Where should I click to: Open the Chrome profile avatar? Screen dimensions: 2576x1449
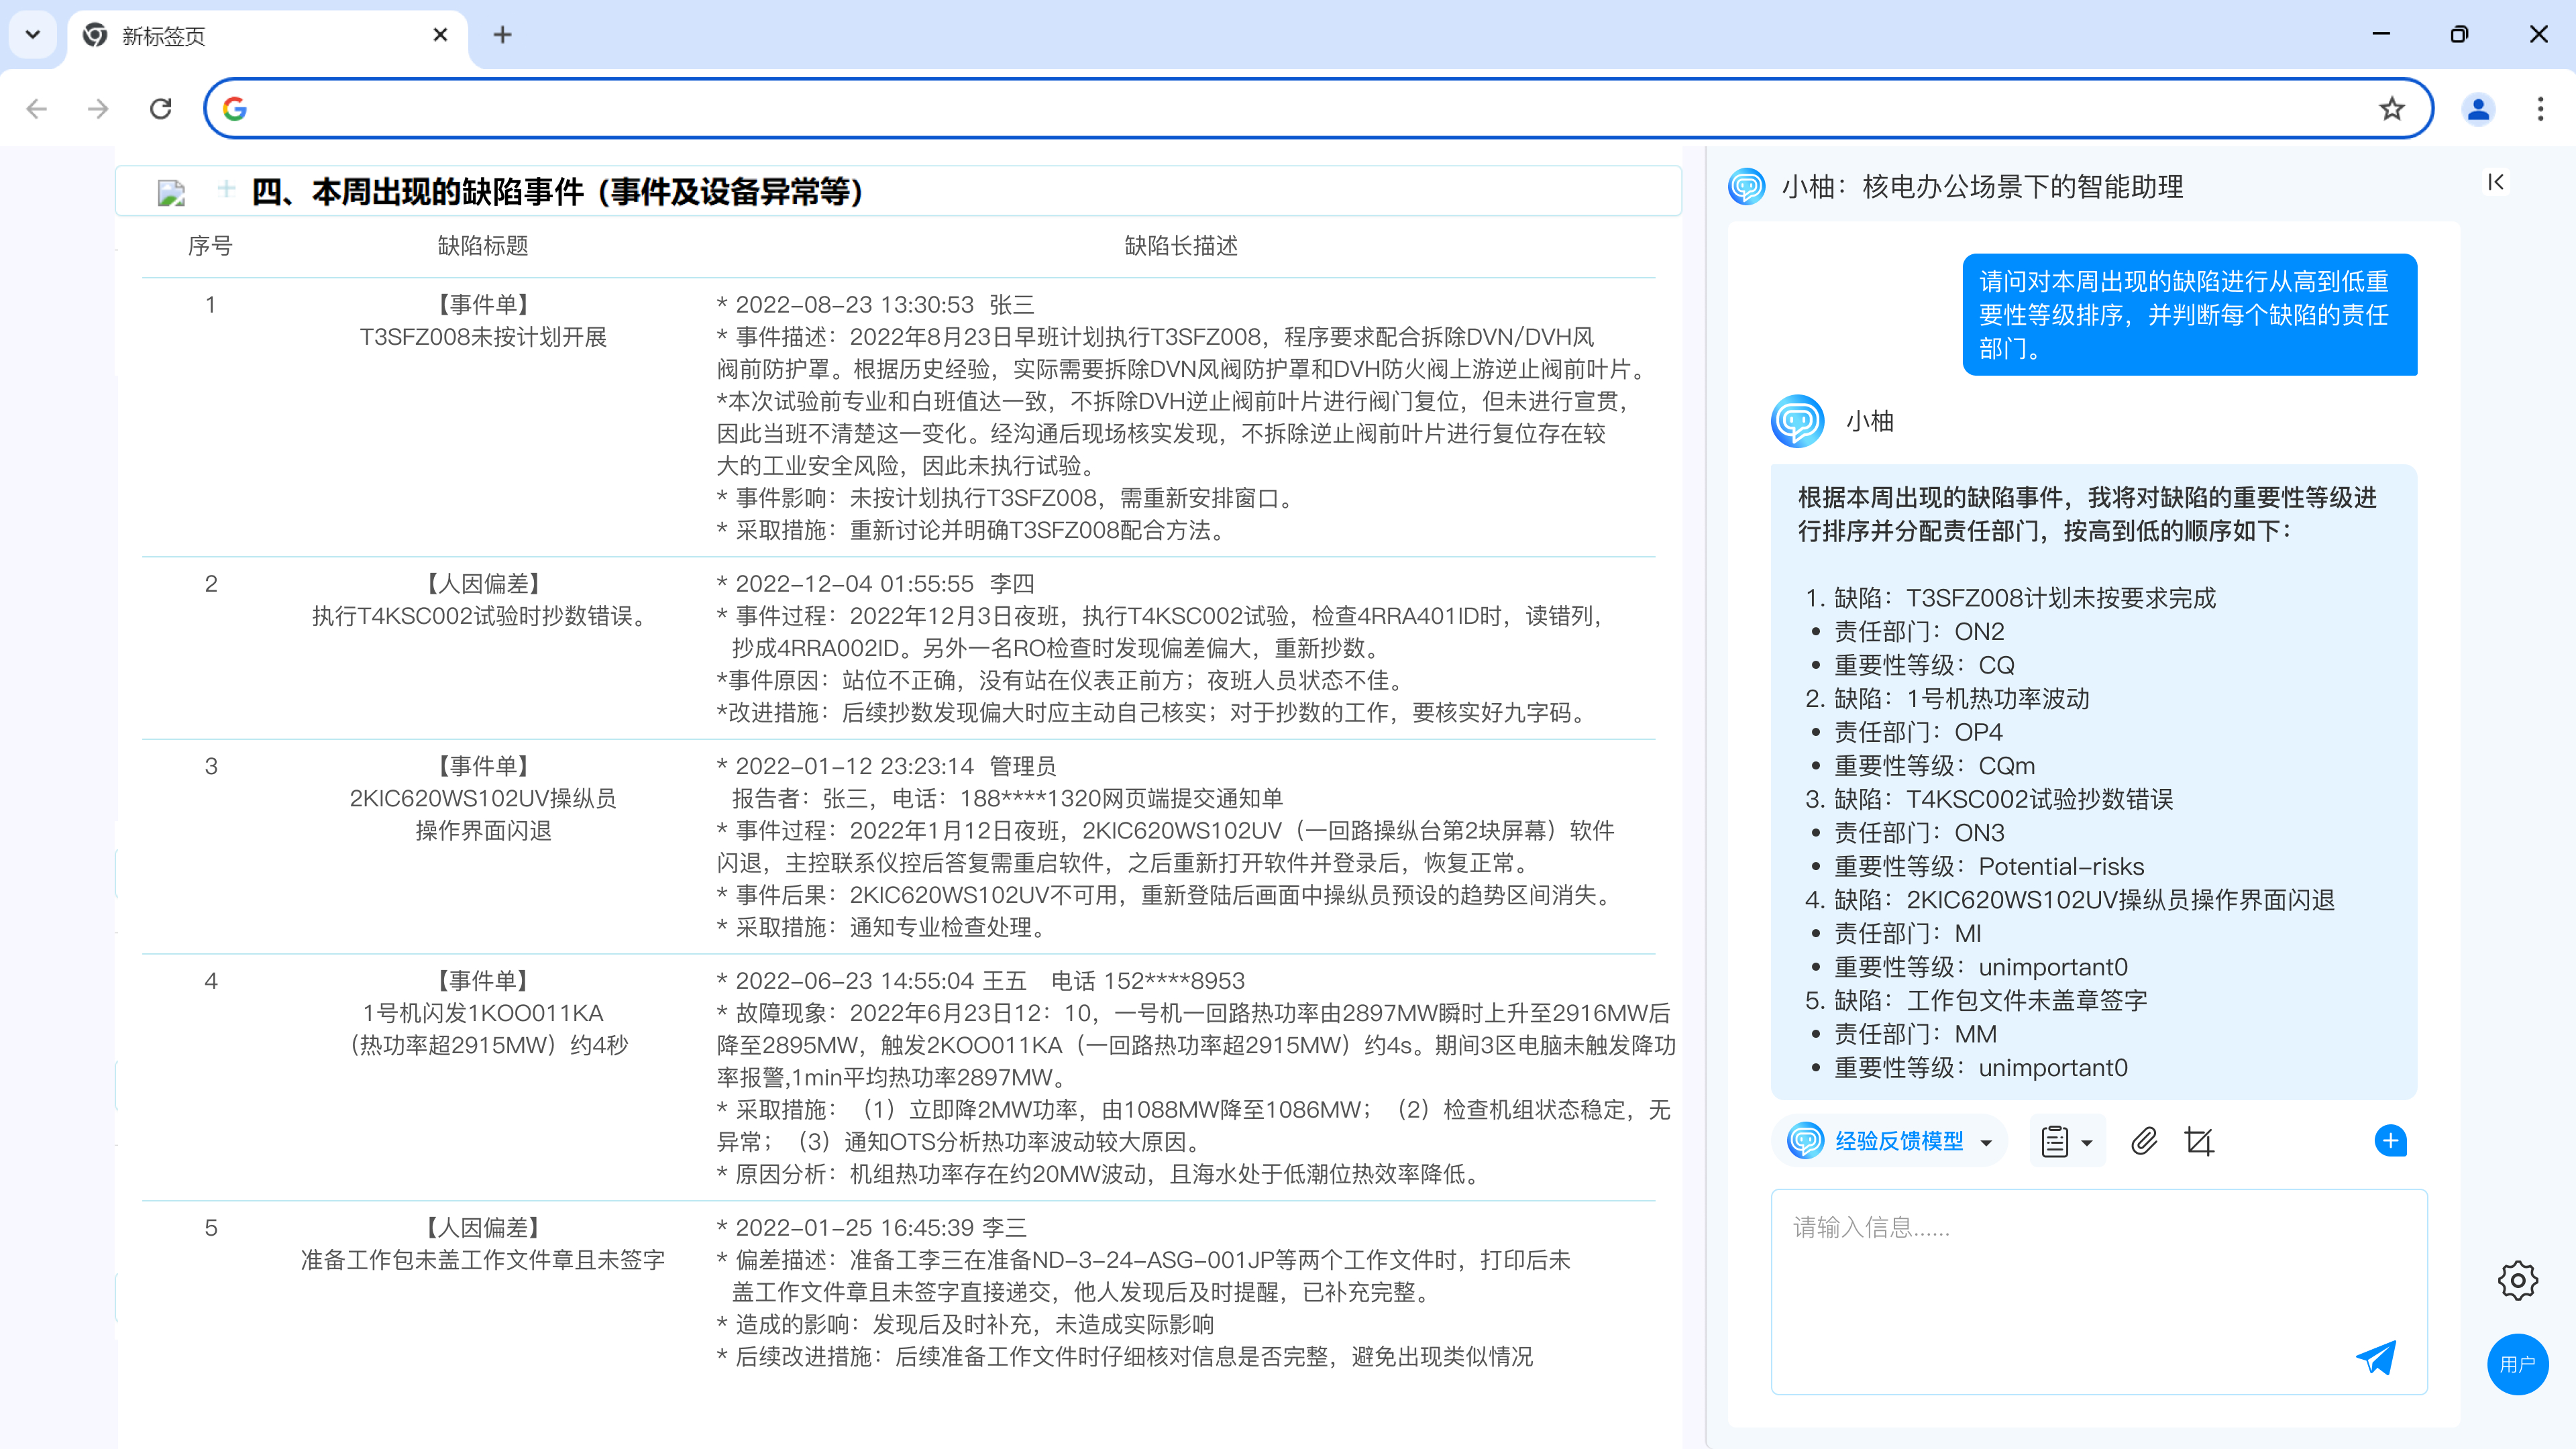2478,108
